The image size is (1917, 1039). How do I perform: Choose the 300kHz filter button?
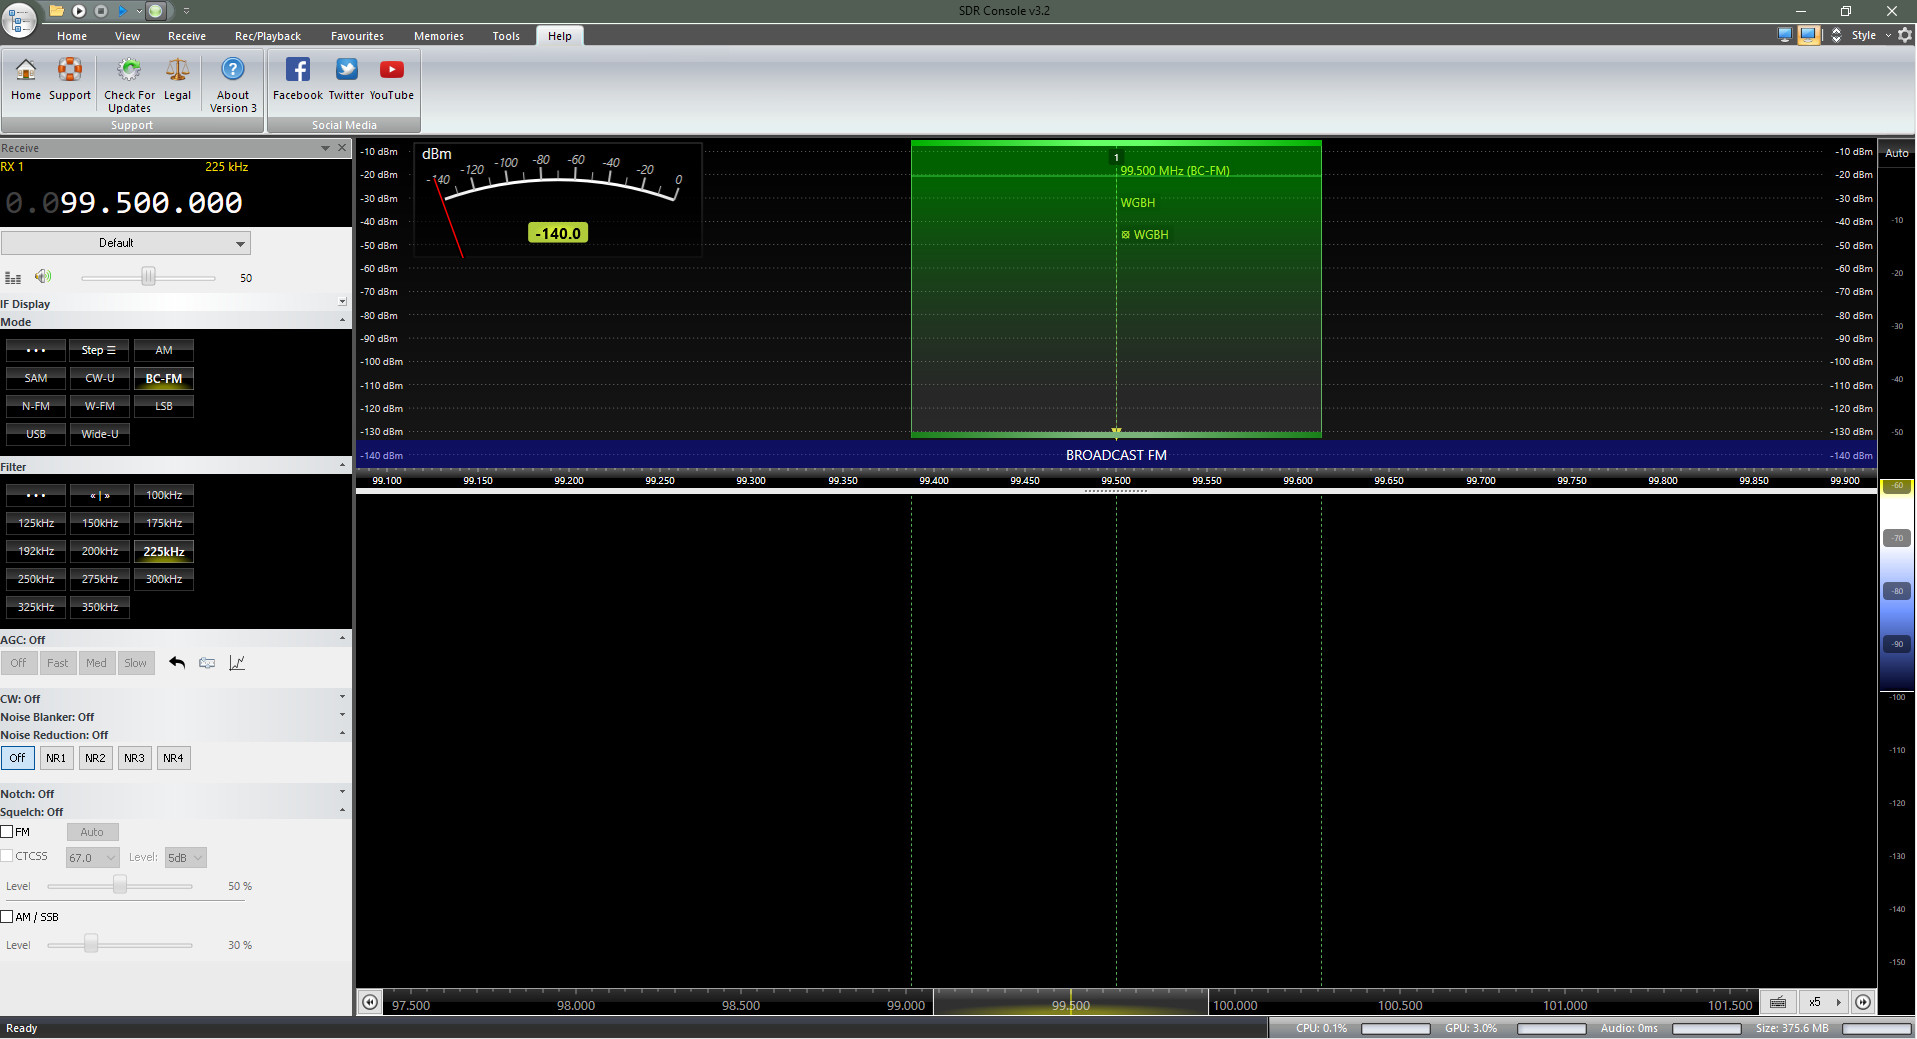[x=164, y=579]
